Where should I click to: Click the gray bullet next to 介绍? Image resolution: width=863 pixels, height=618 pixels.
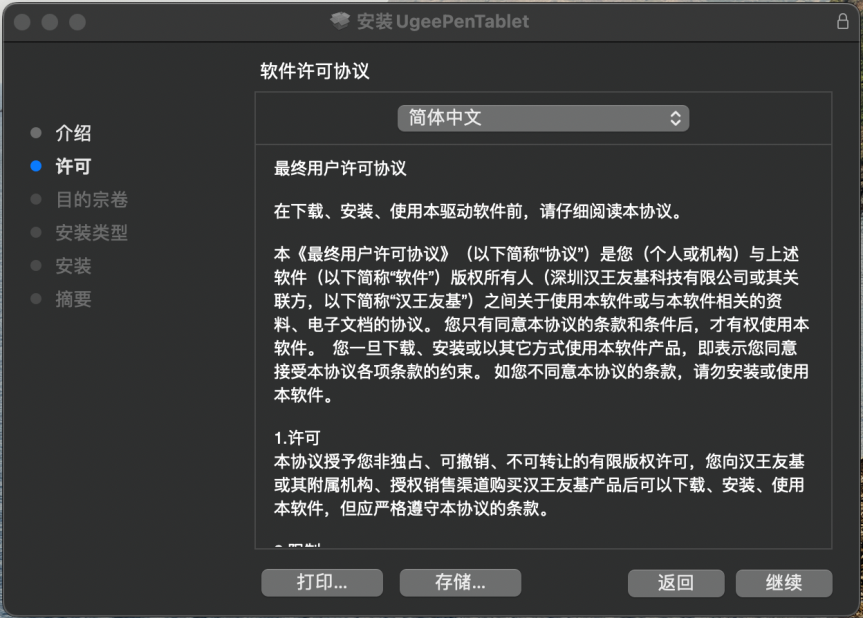pos(36,133)
